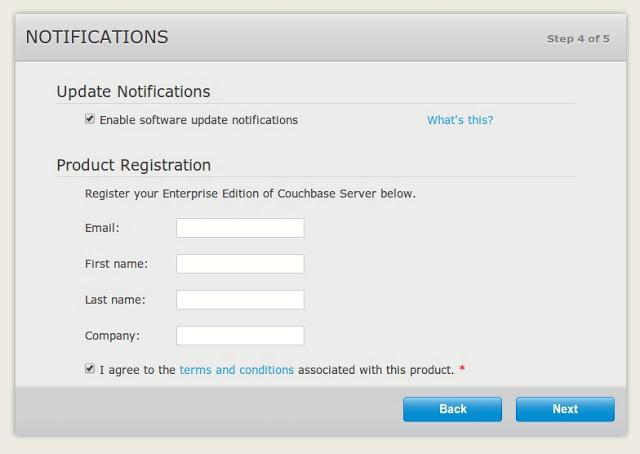Screen dimensions: 640x454
Task: Click the "Last name:" label text
Action: 115,300
